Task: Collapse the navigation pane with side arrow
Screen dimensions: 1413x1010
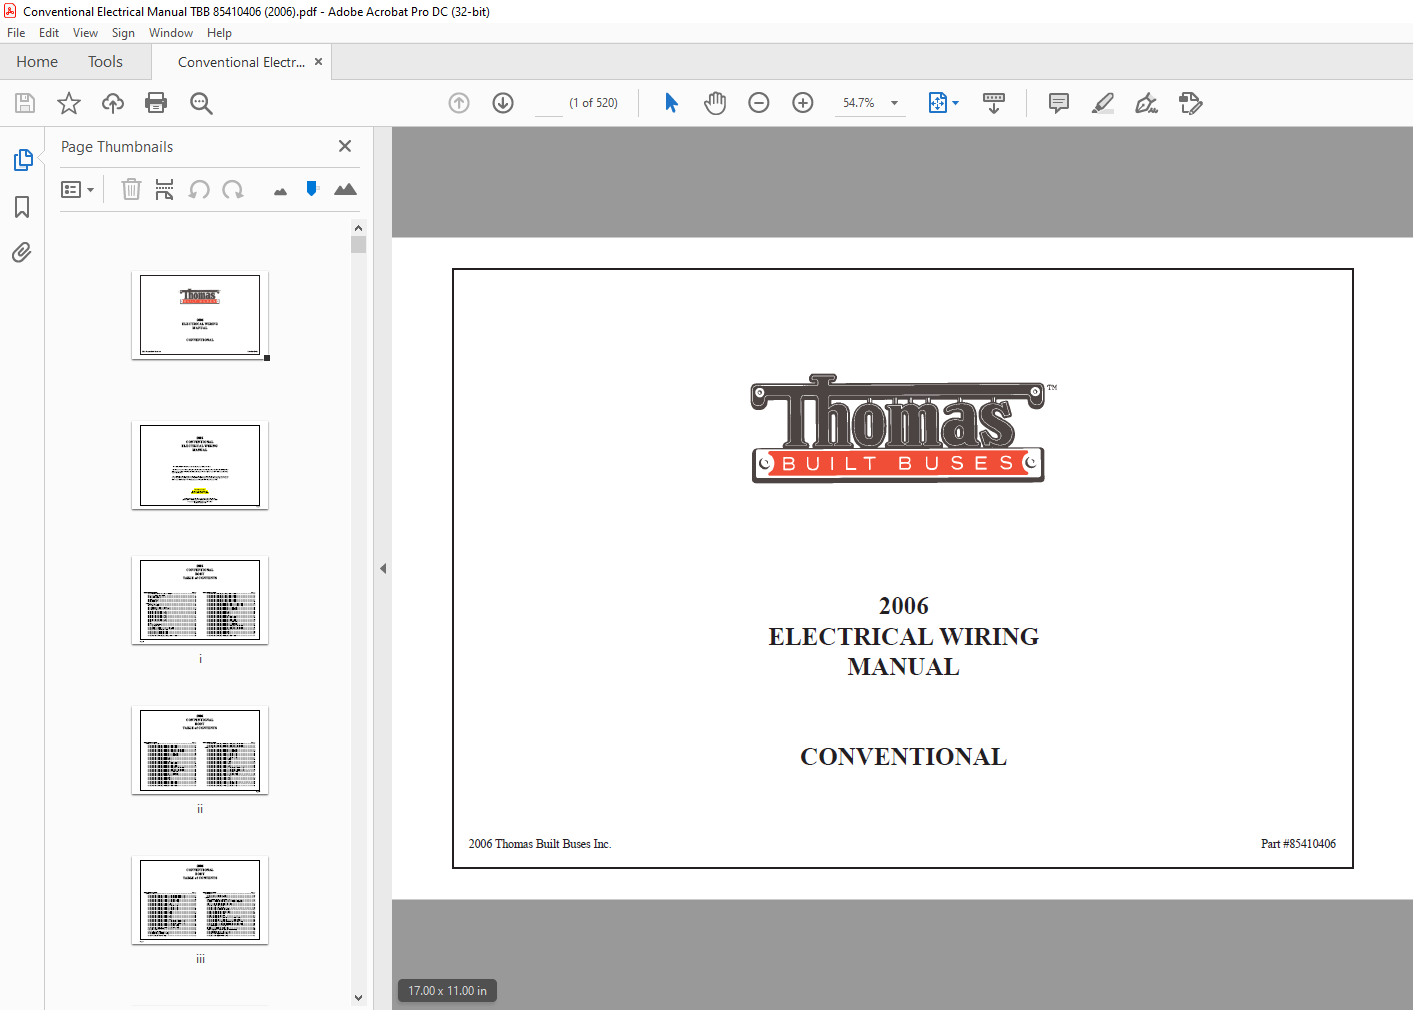Action: 383,568
